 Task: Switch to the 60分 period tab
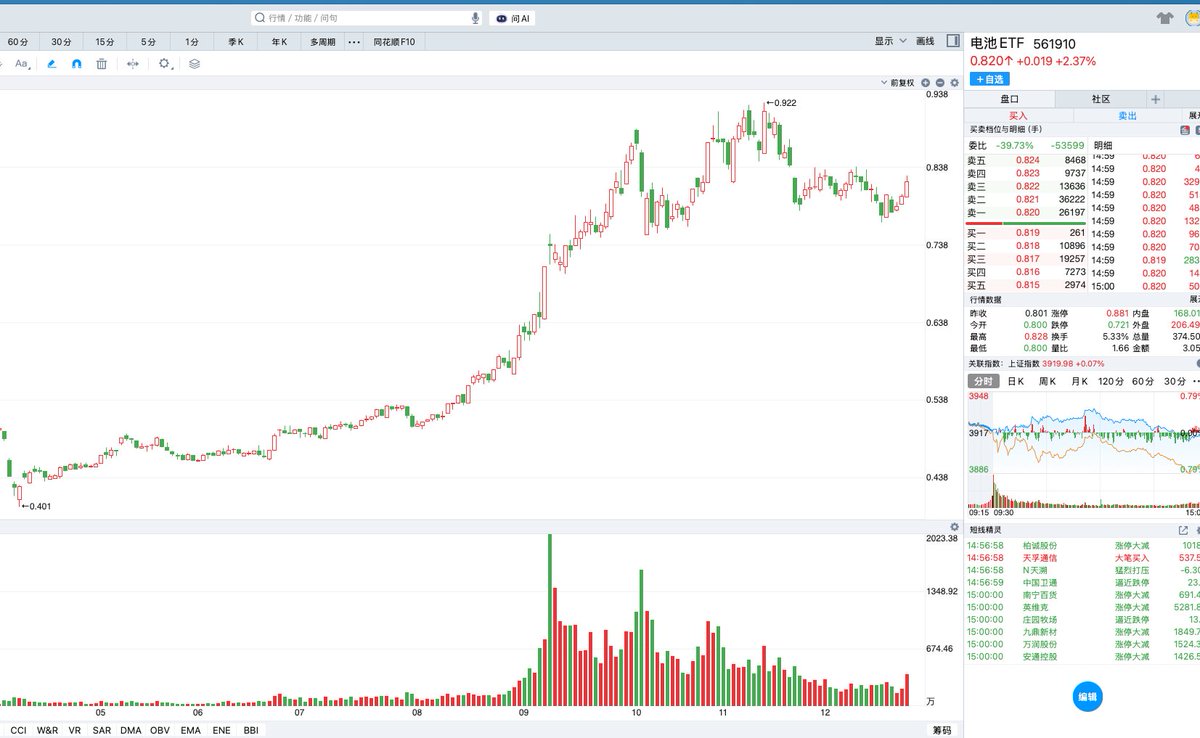(x=18, y=41)
